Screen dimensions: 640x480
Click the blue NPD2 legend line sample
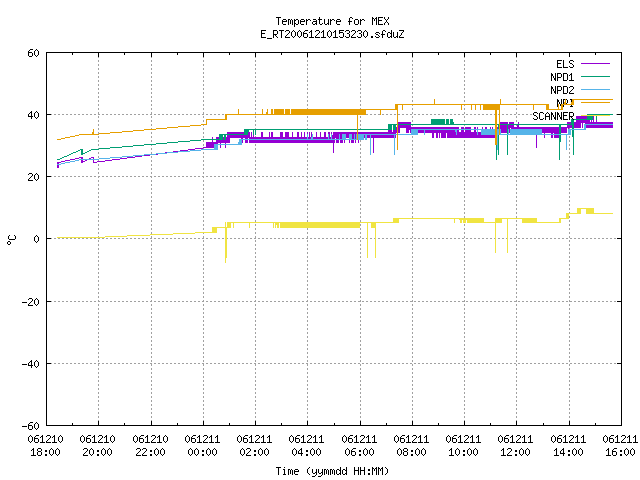point(596,89)
